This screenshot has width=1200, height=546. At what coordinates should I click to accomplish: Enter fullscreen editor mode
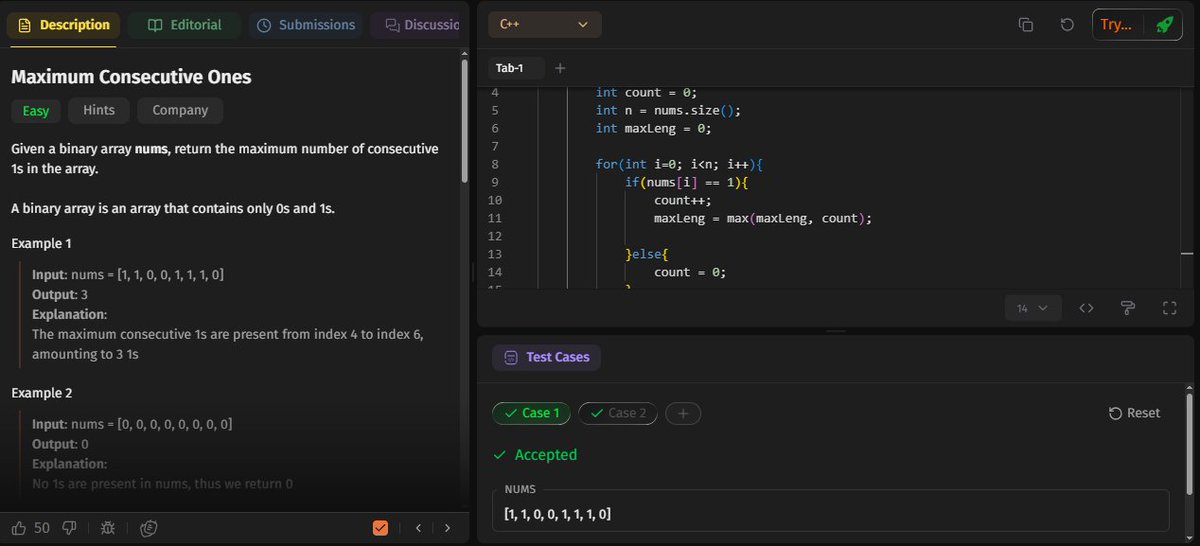coord(1169,309)
